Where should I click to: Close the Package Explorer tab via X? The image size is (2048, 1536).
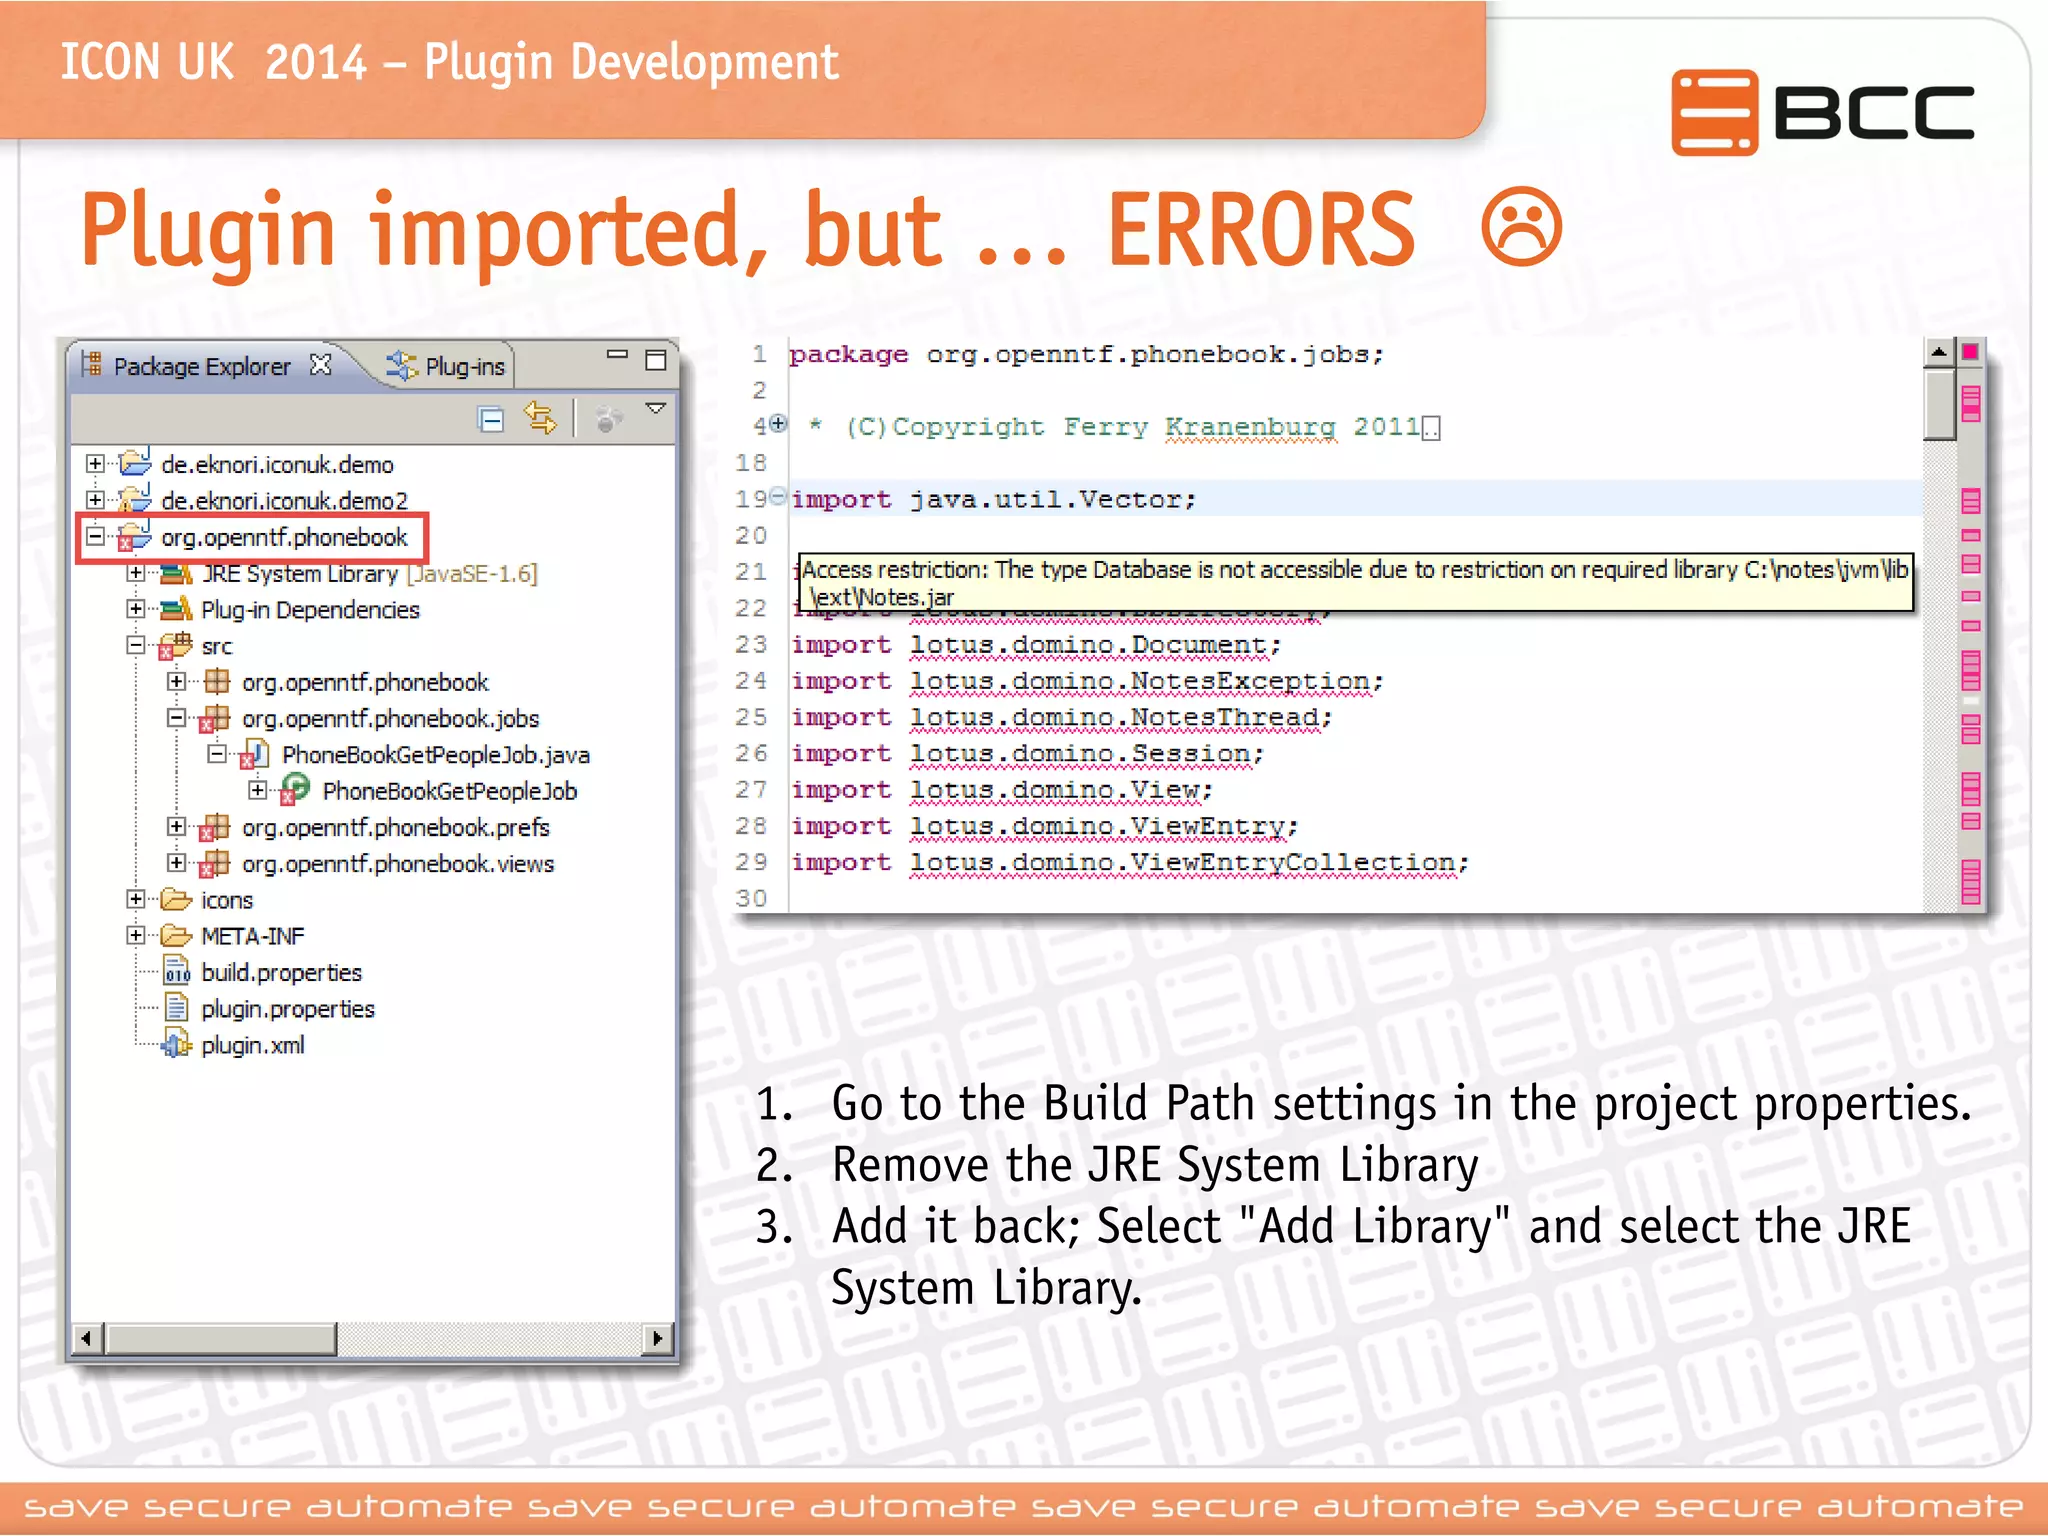pyautogui.click(x=320, y=365)
